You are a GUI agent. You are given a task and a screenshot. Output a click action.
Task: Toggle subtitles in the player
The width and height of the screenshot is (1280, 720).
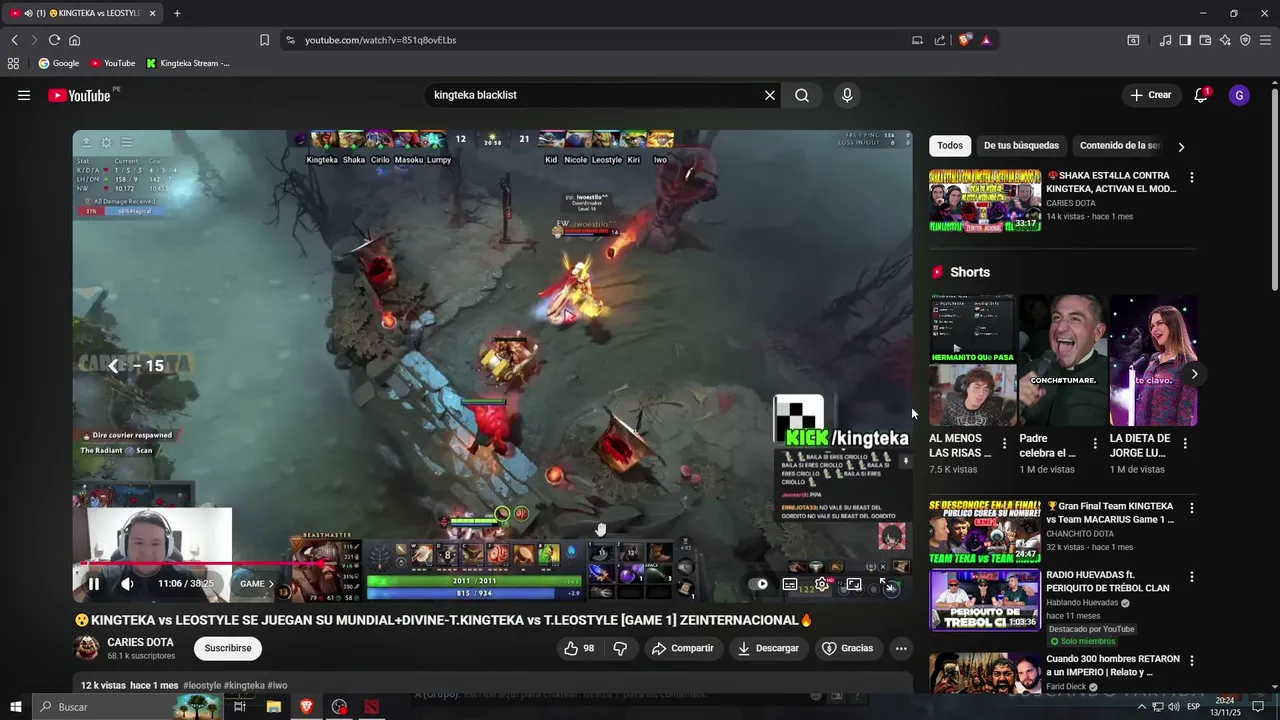pyautogui.click(x=790, y=584)
